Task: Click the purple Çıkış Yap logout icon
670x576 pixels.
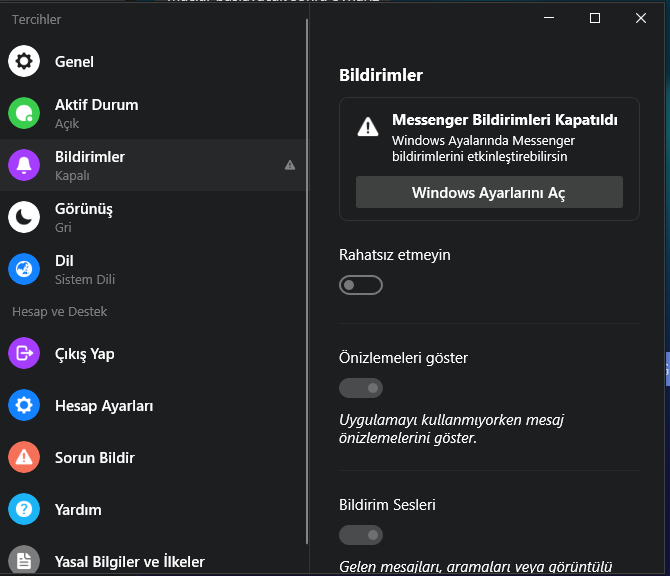Action: [x=24, y=353]
